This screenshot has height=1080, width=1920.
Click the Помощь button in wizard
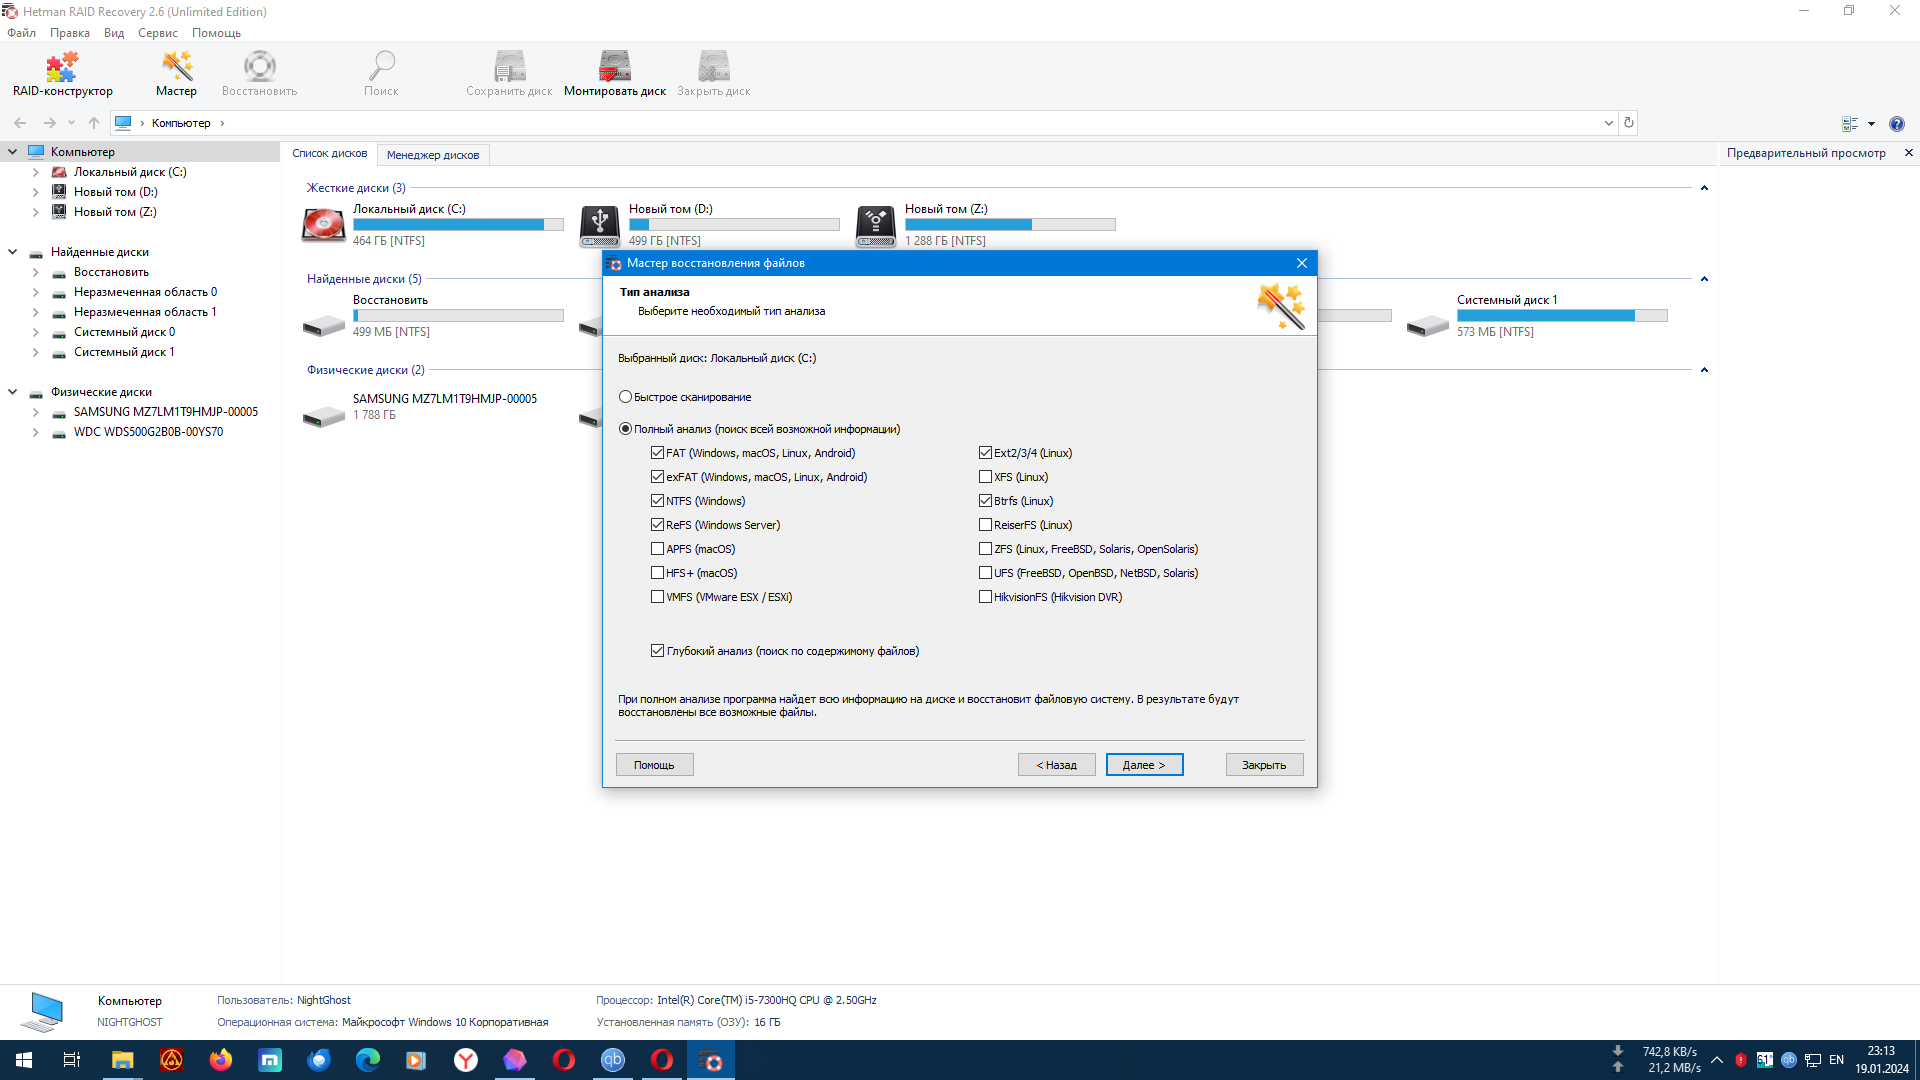pyautogui.click(x=654, y=765)
